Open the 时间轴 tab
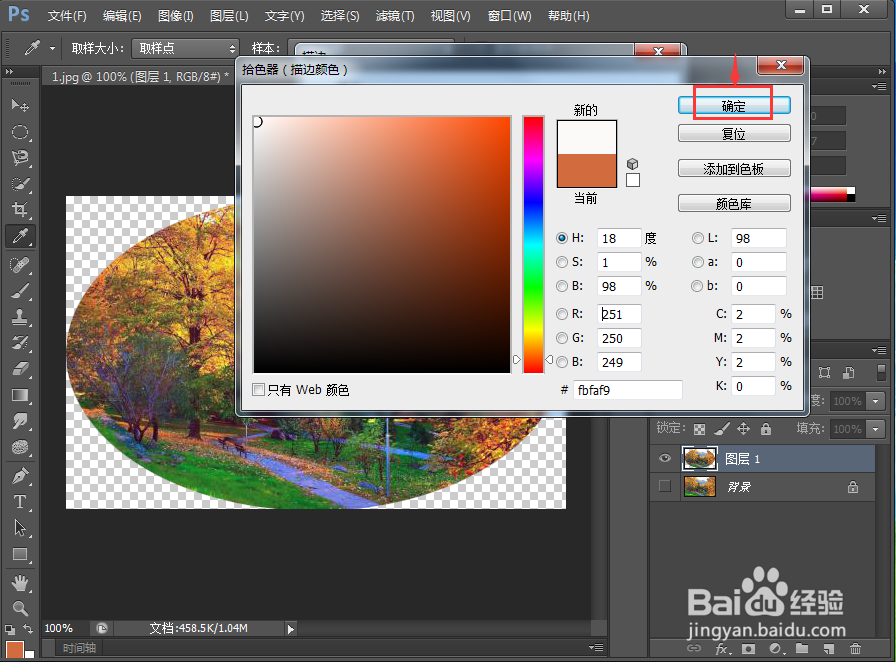This screenshot has width=896, height=662. click(x=79, y=648)
